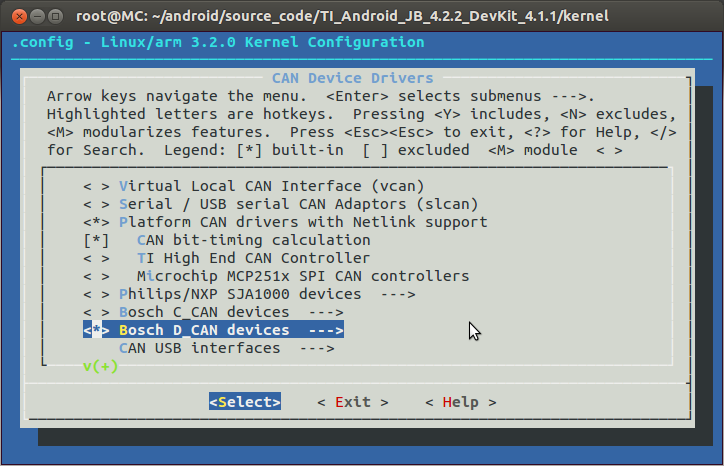Click the CAN Device Drivers dialog title

[x=353, y=78]
